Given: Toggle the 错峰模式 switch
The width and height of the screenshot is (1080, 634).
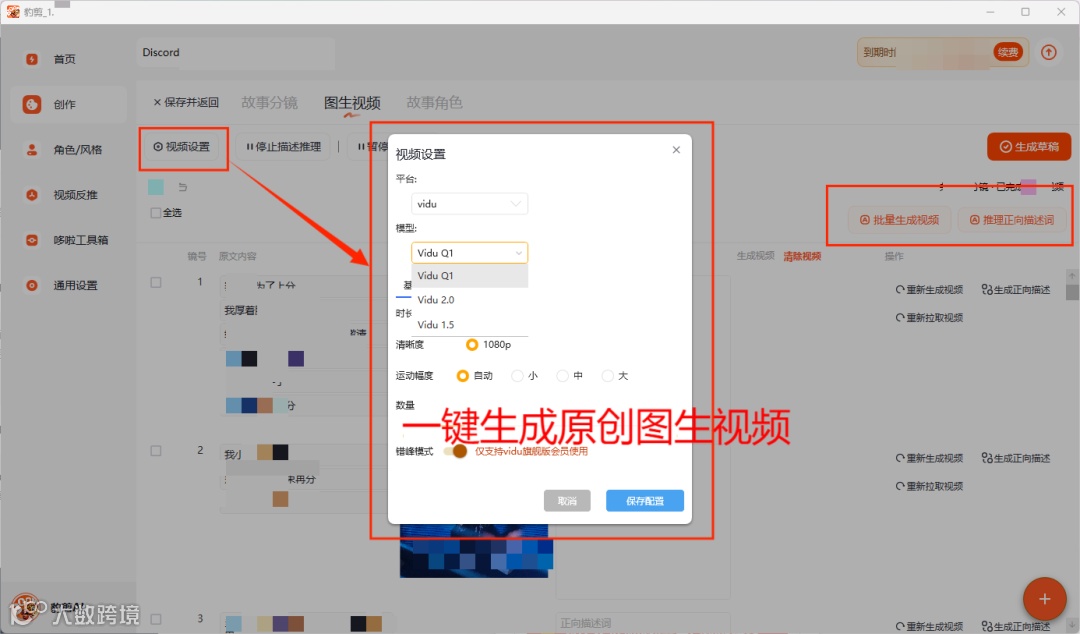Looking at the screenshot, I should [455, 451].
